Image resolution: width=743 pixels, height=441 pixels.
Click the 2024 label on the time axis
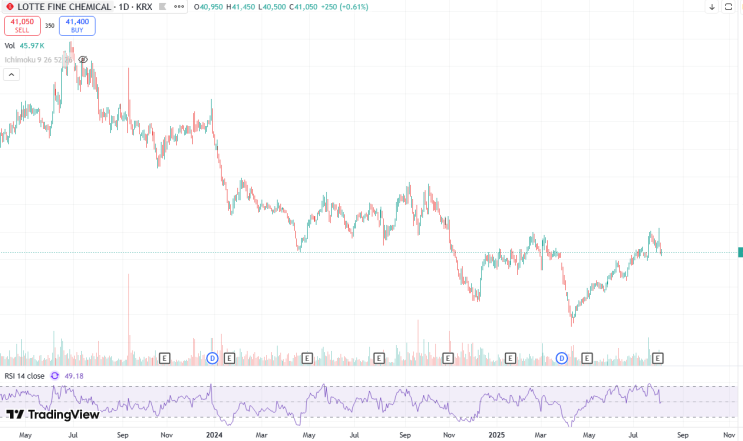[x=214, y=435]
